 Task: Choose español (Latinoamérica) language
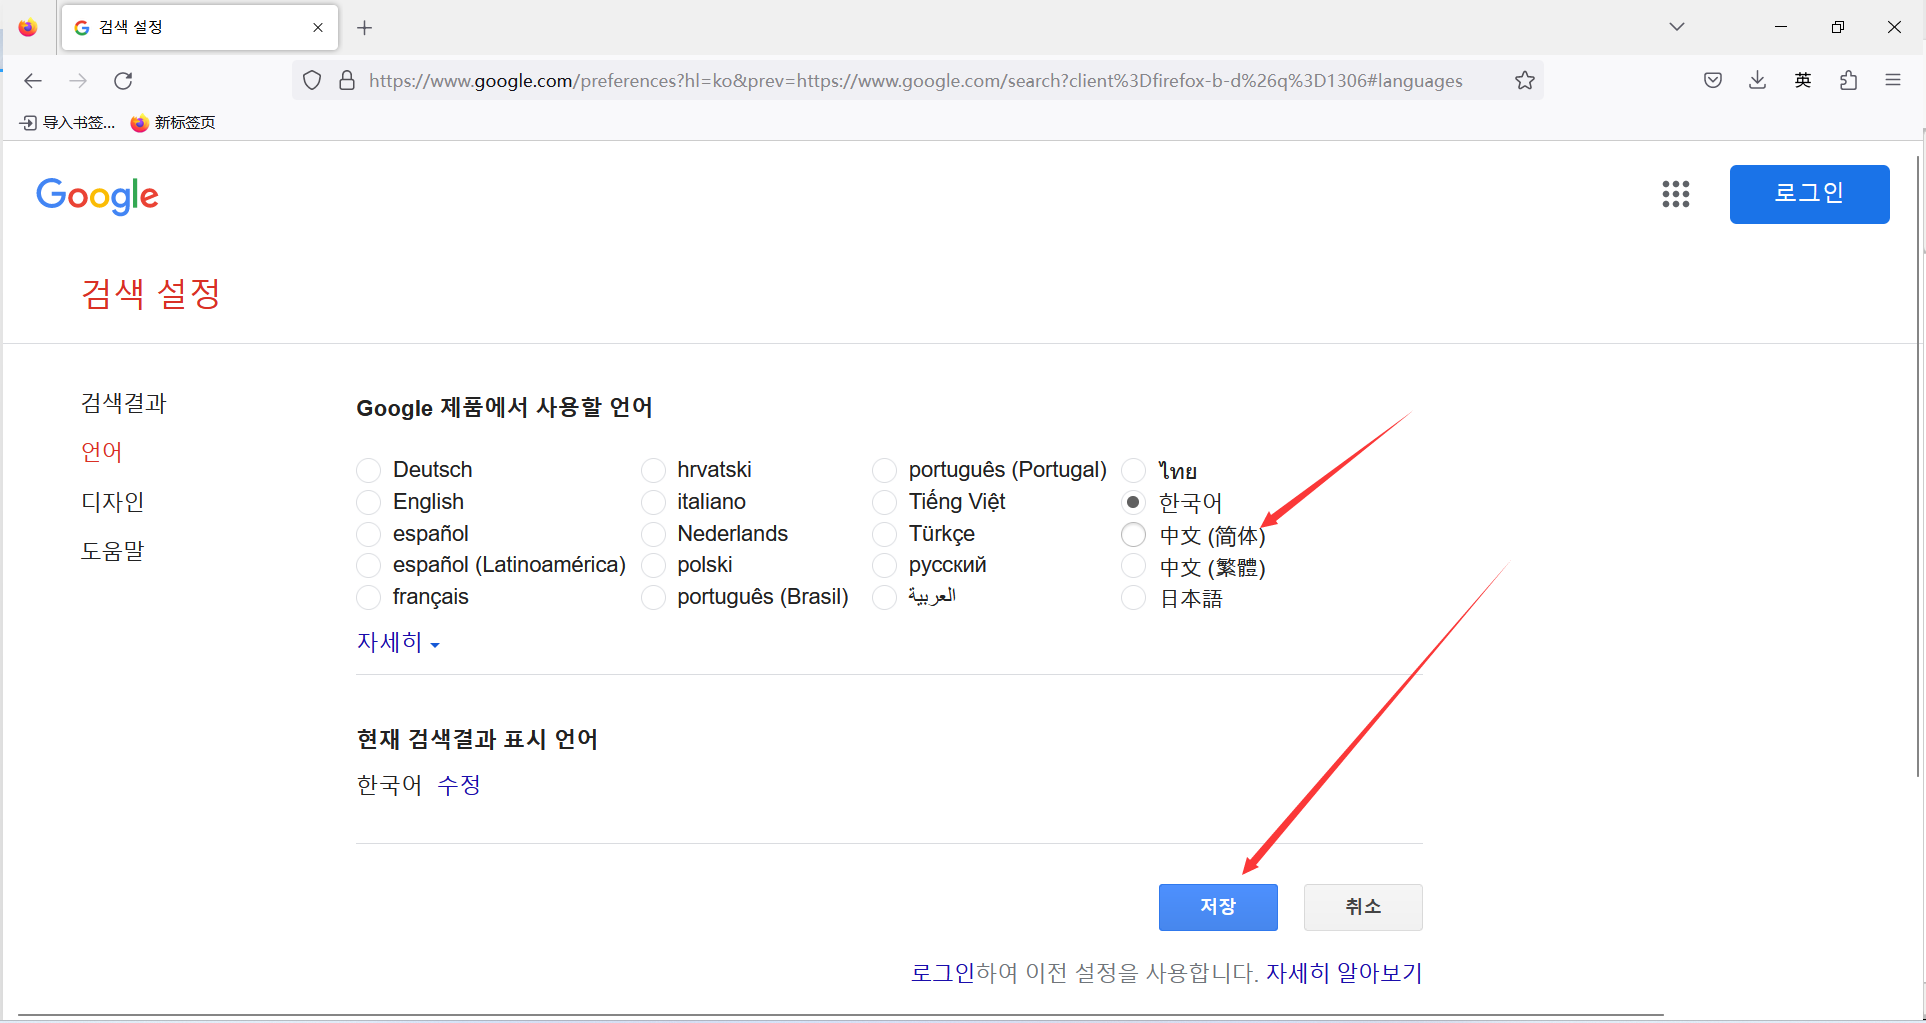369,565
